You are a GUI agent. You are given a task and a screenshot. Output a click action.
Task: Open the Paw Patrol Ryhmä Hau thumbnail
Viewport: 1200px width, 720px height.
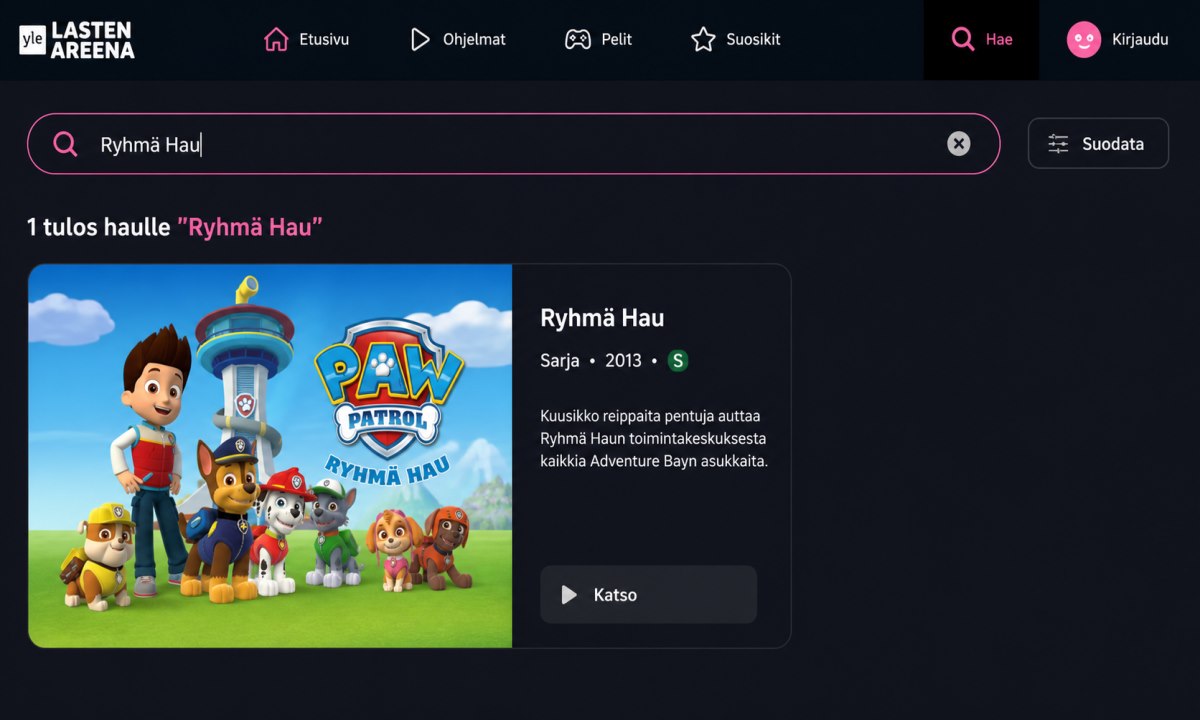pos(270,456)
